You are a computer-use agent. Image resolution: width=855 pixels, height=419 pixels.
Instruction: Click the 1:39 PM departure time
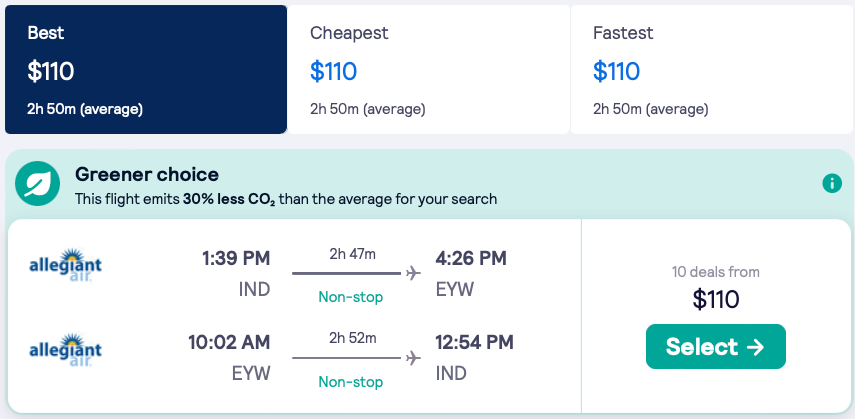(x=236, y=259)
